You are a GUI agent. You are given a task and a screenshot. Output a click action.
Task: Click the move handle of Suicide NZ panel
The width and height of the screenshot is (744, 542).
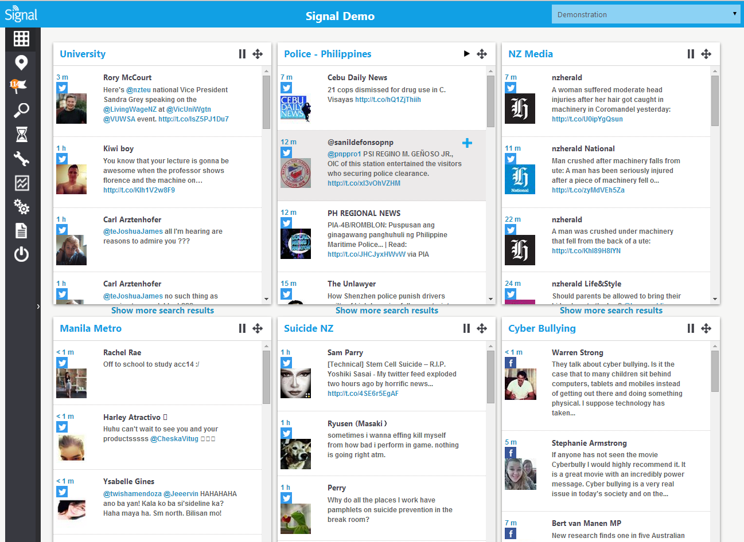pyautogui.click(x=482, y=328)
